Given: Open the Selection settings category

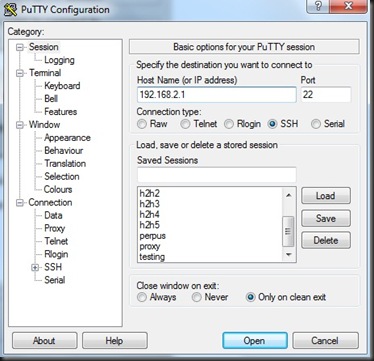Looking at the screenshot, I should (62, 176).
